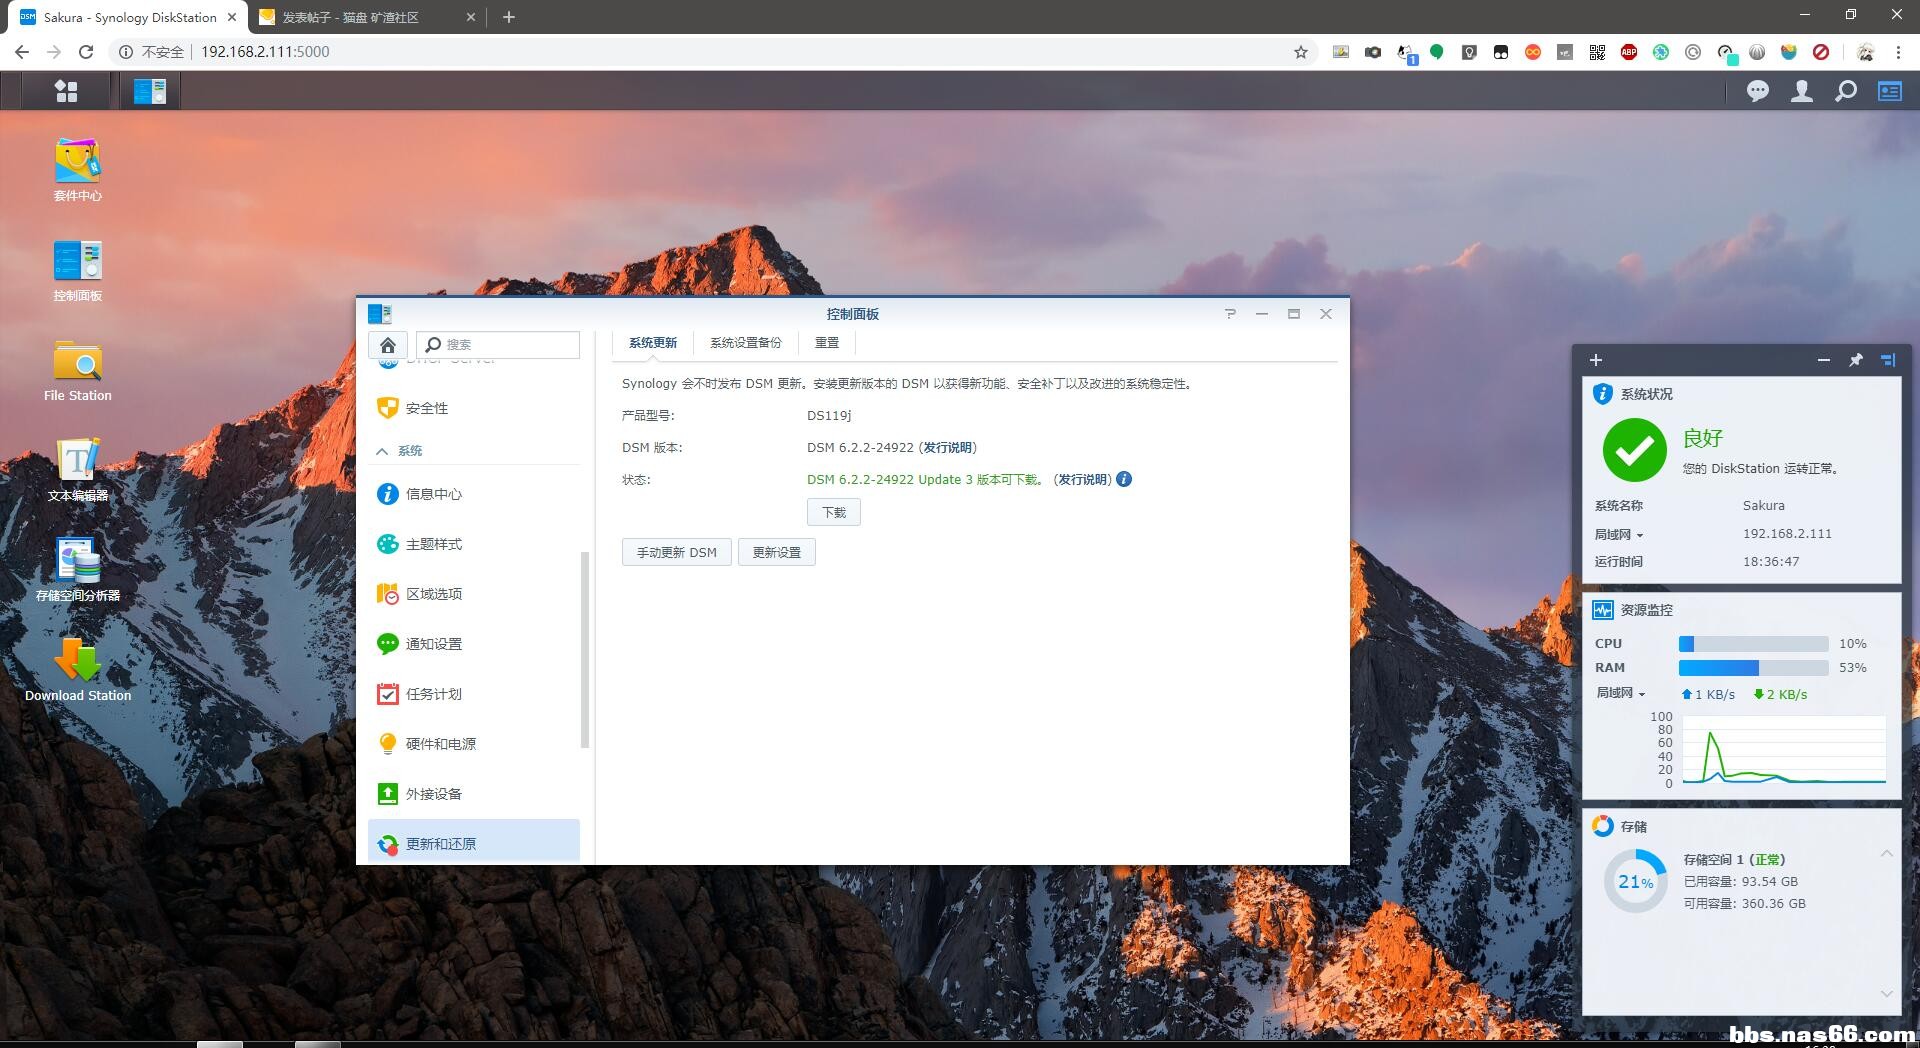Screen dimensions: 1920x1048
Task: Switch to the 系统更新 tab
Action: 653,343
